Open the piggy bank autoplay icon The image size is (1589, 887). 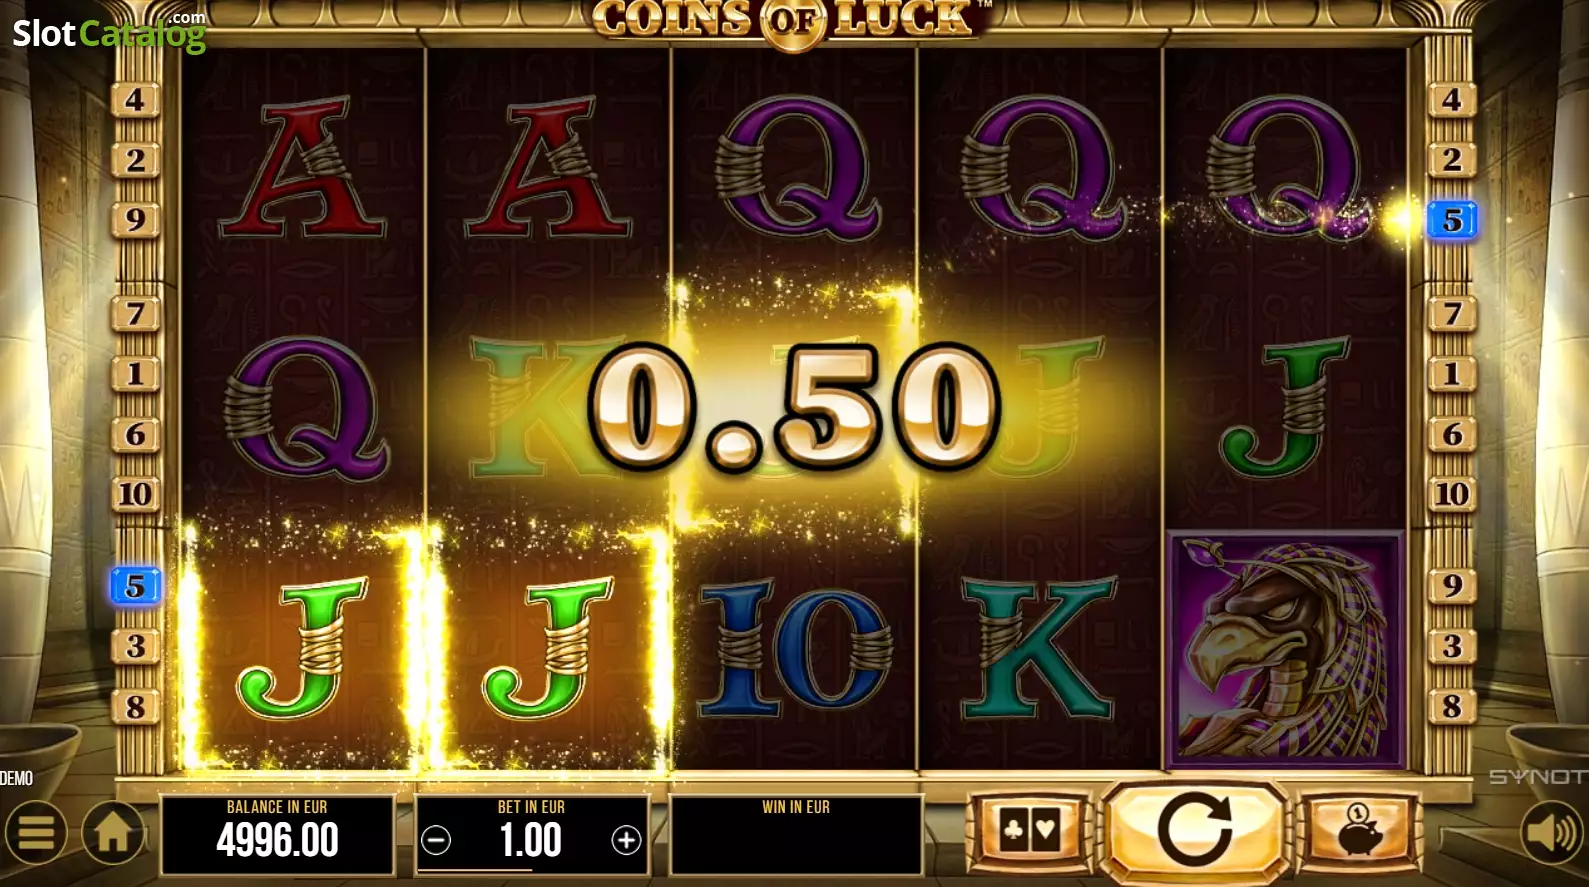(x=1359, y=830)
